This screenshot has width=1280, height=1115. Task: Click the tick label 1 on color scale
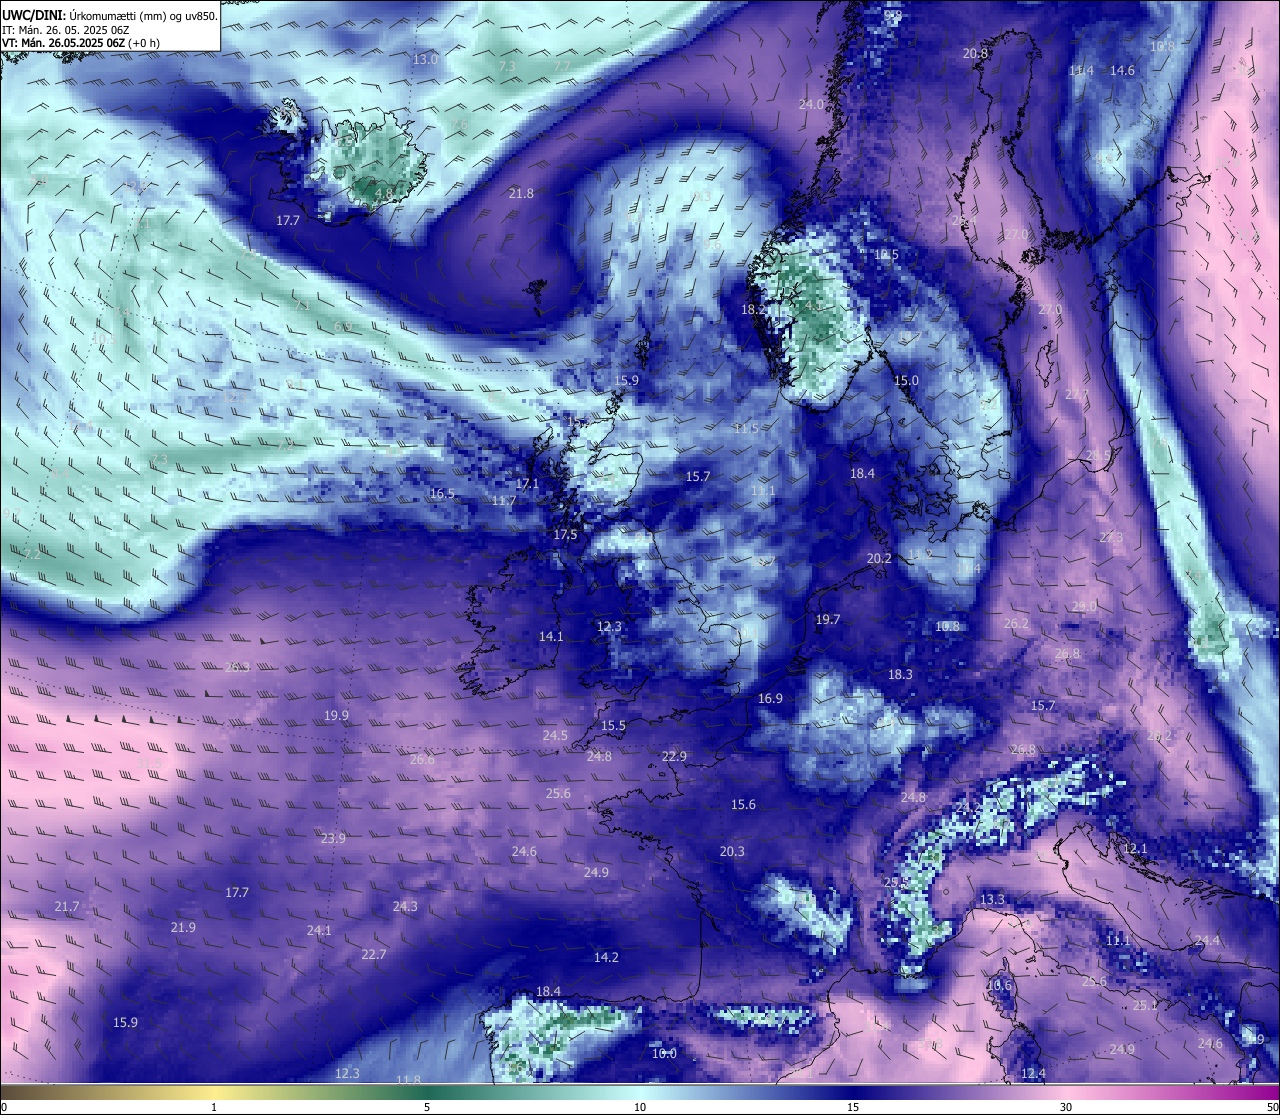point(214,1107)
